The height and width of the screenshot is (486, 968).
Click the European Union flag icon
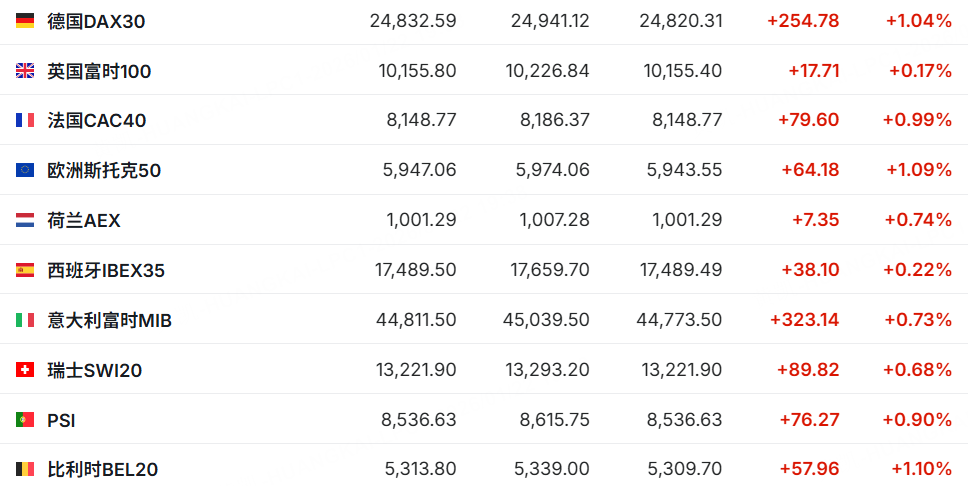tap(25, 170)
